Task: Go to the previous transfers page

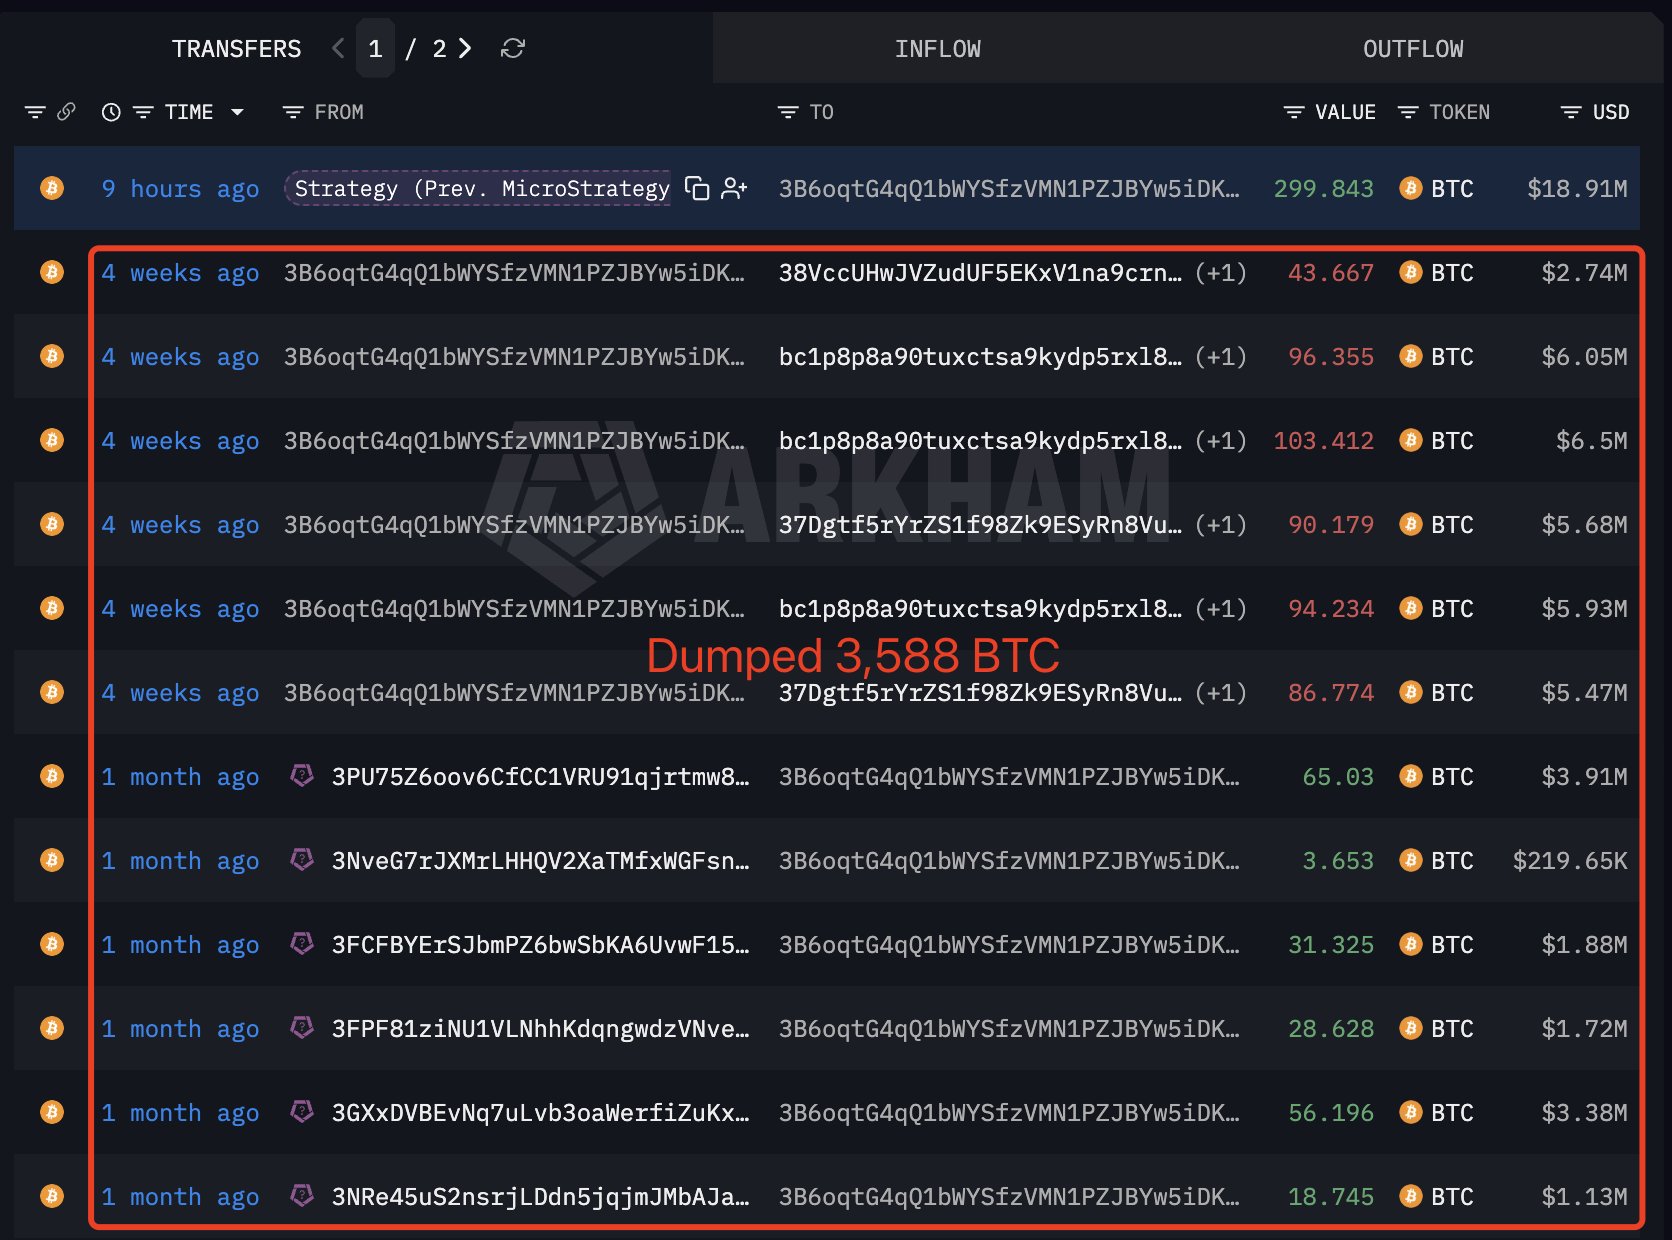Action: (x=338, y=48)
